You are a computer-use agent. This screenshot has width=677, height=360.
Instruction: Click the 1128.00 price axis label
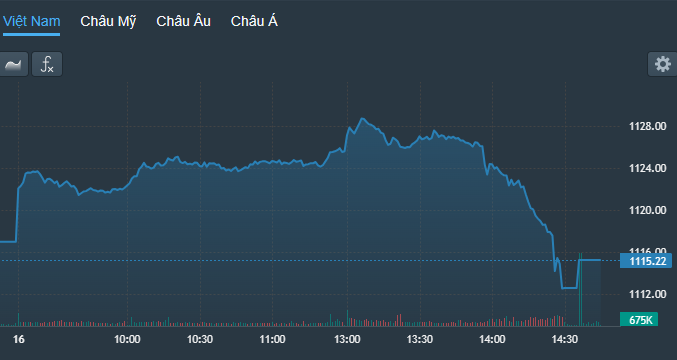point(648,126)
